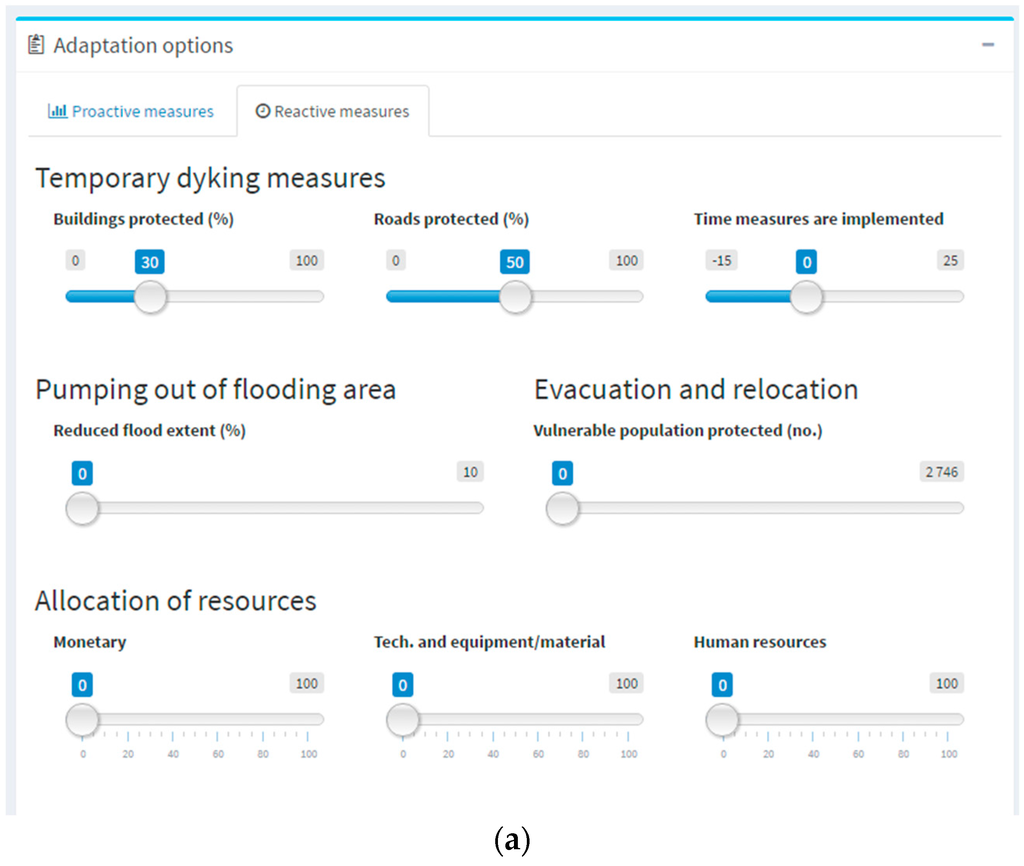Click the Reduced flood extent slider handle
1024x866 pixels.
[x=82, y=508]
